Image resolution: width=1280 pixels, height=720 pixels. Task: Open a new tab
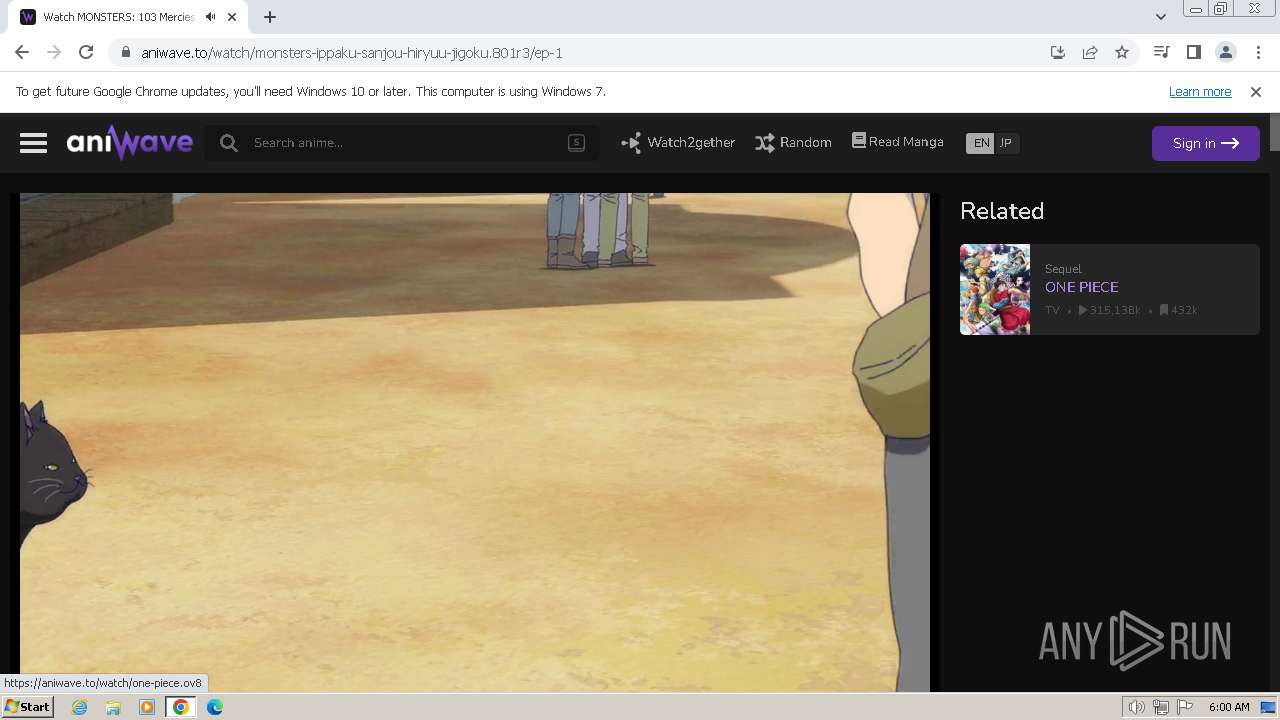(x=270, y=17)
